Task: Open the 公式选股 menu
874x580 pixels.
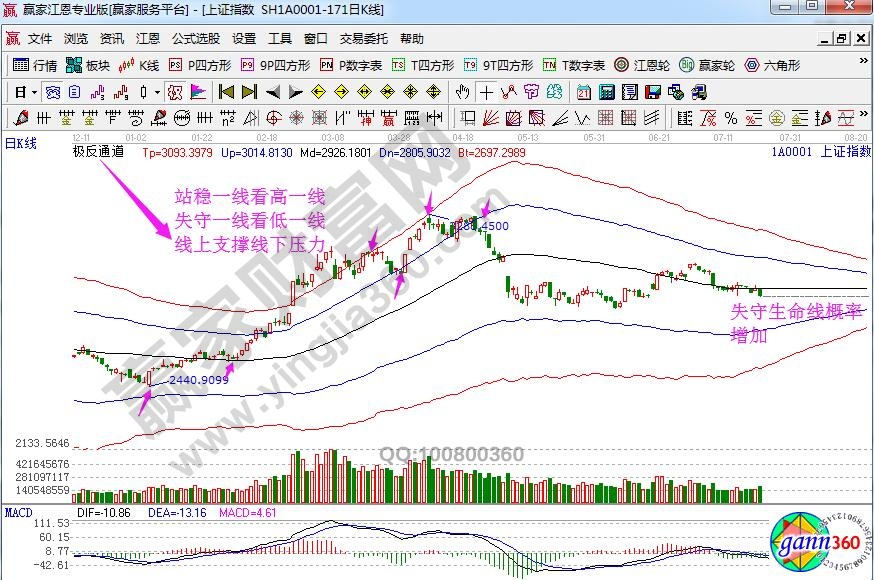Action: click(196, 39)
